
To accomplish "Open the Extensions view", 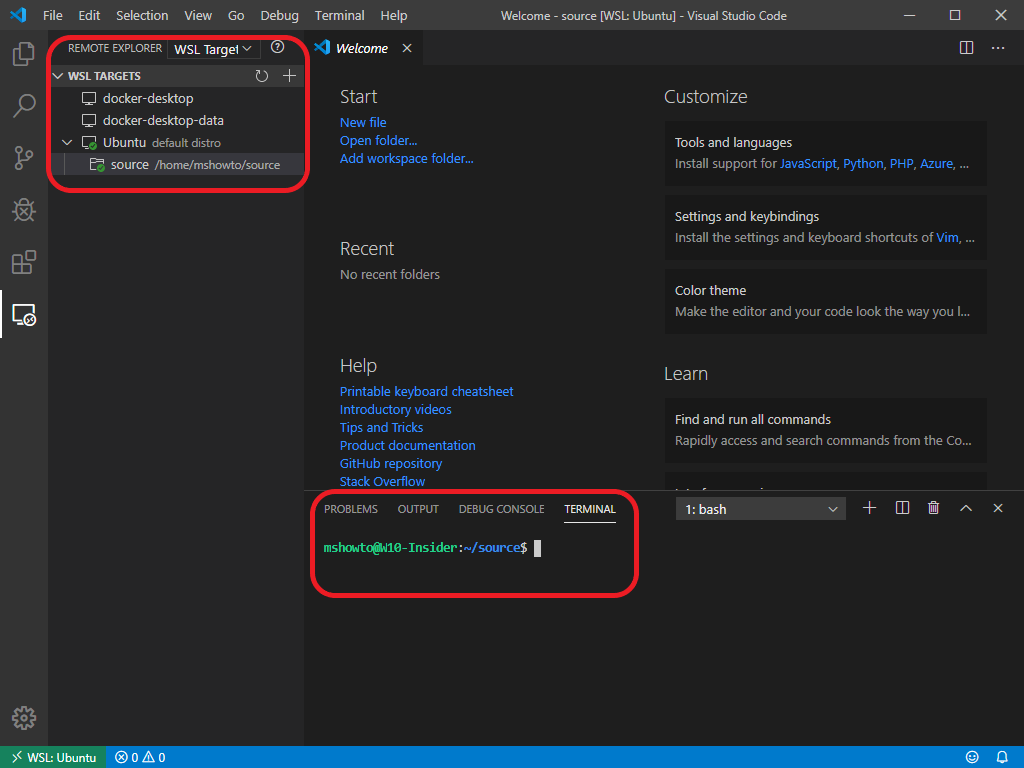I will [24, 262].
